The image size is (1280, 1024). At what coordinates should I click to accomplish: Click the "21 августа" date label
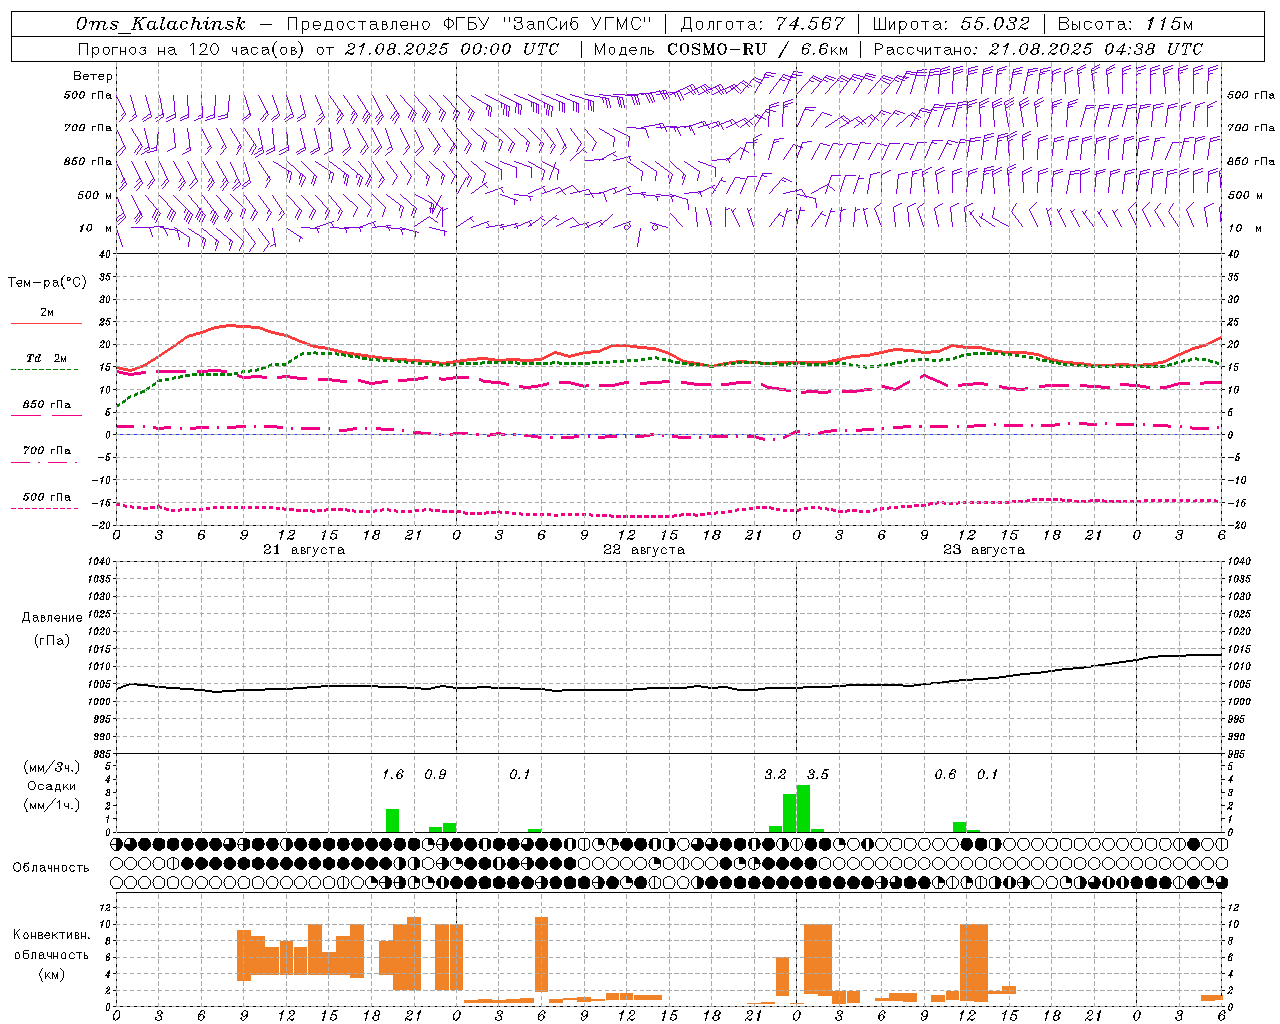pos(304,550)
